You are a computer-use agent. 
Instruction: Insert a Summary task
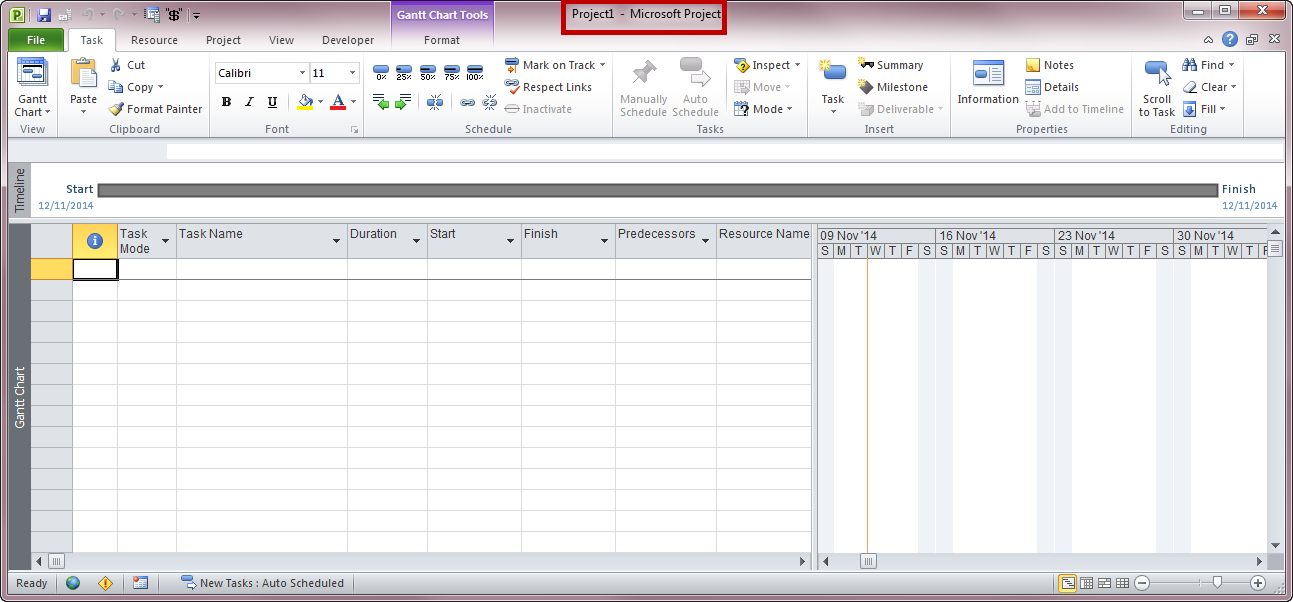891,65
